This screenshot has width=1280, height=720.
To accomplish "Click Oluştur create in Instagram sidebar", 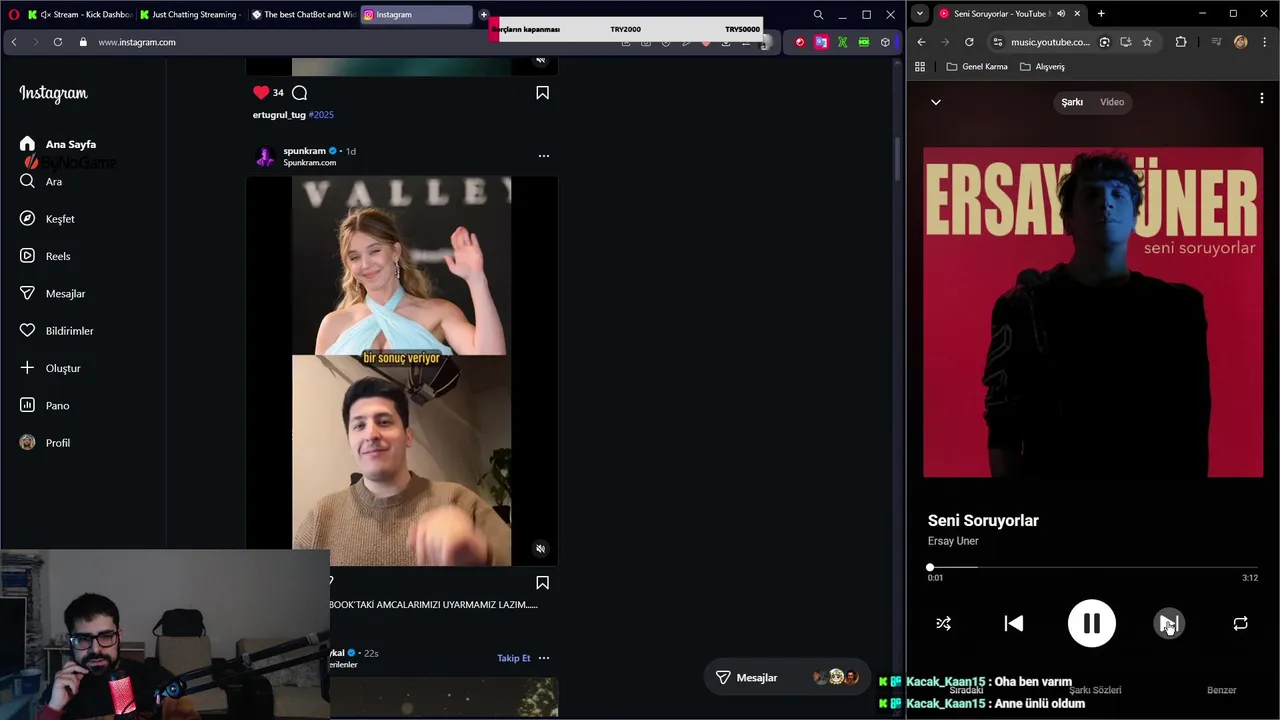I will click(50, 368).
